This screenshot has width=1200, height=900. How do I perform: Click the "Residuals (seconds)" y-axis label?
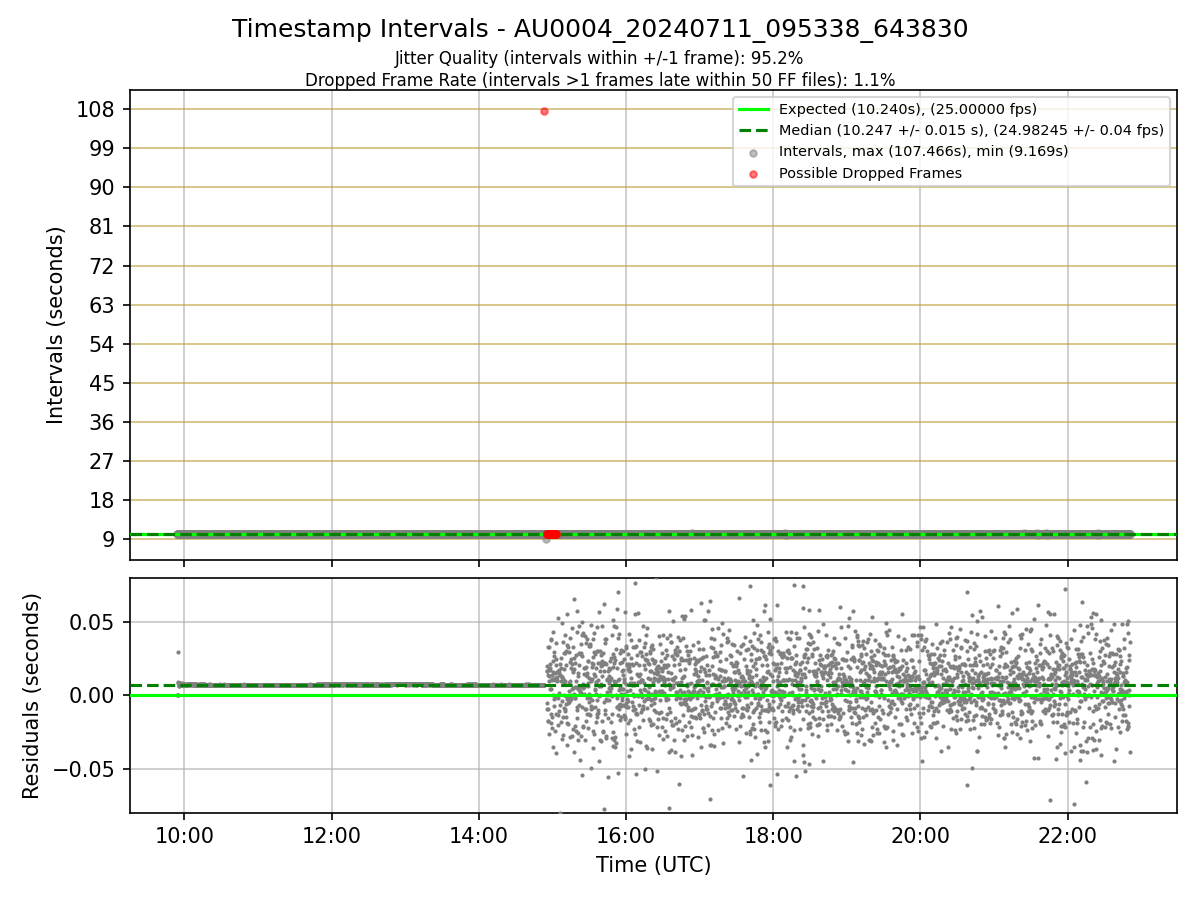[32, 696]
